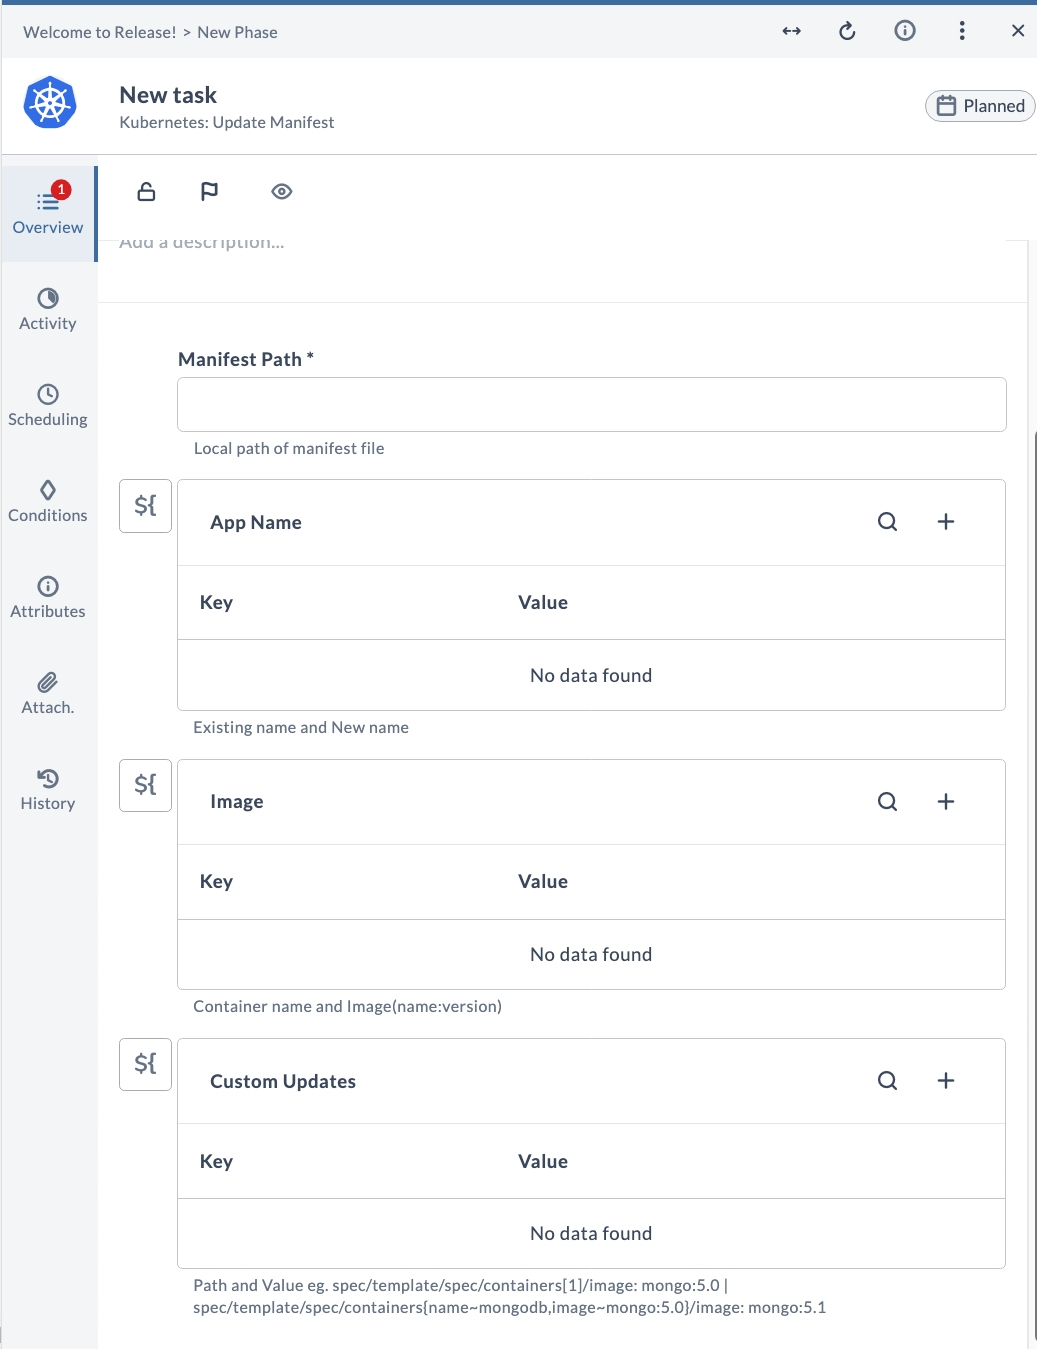The width and height of the screenshot is (1037, 1349).
Task: Toggle the lock task icon
Action: click(x=146, y=191)
